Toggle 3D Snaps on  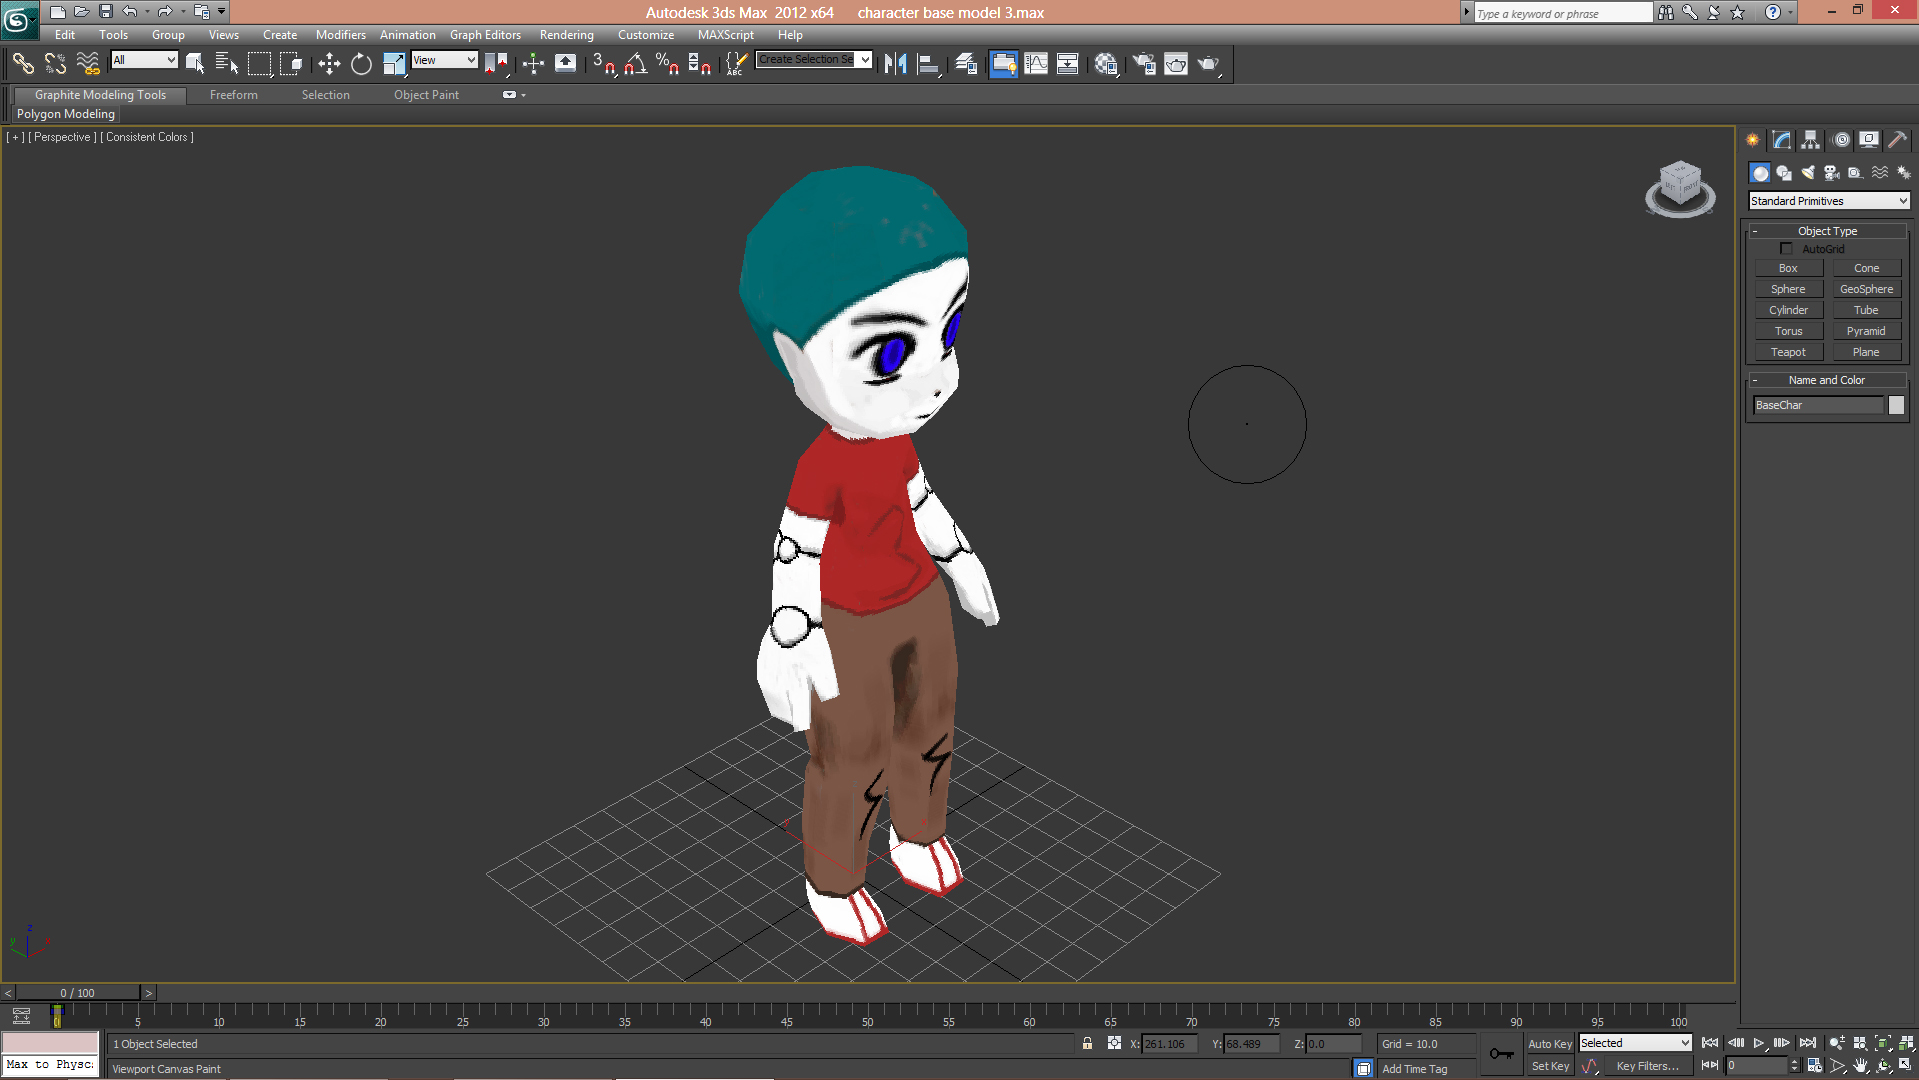click(x=603, y=64)
